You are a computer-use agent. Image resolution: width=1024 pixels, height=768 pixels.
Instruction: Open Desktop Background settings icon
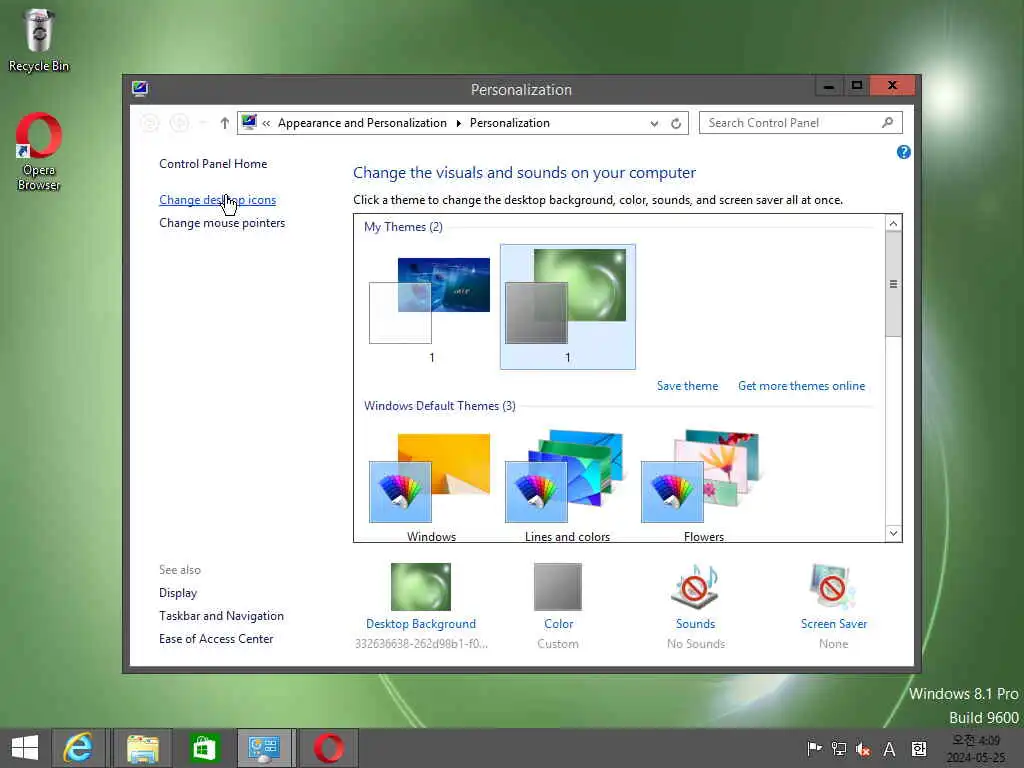421,586
